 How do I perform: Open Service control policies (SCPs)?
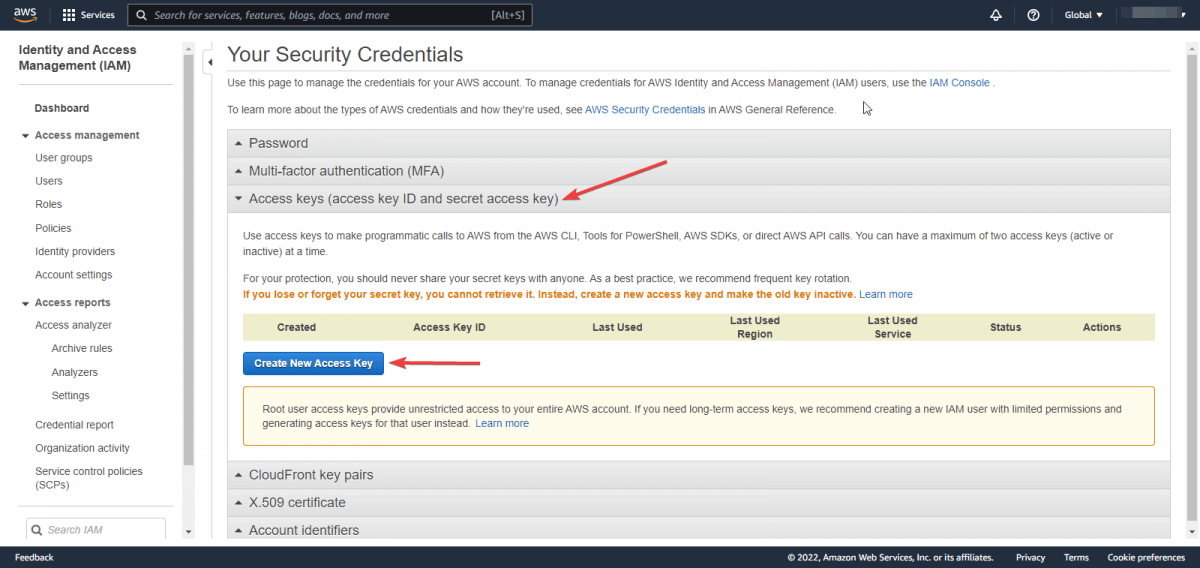pyautogui.click(x=89, y=478)
